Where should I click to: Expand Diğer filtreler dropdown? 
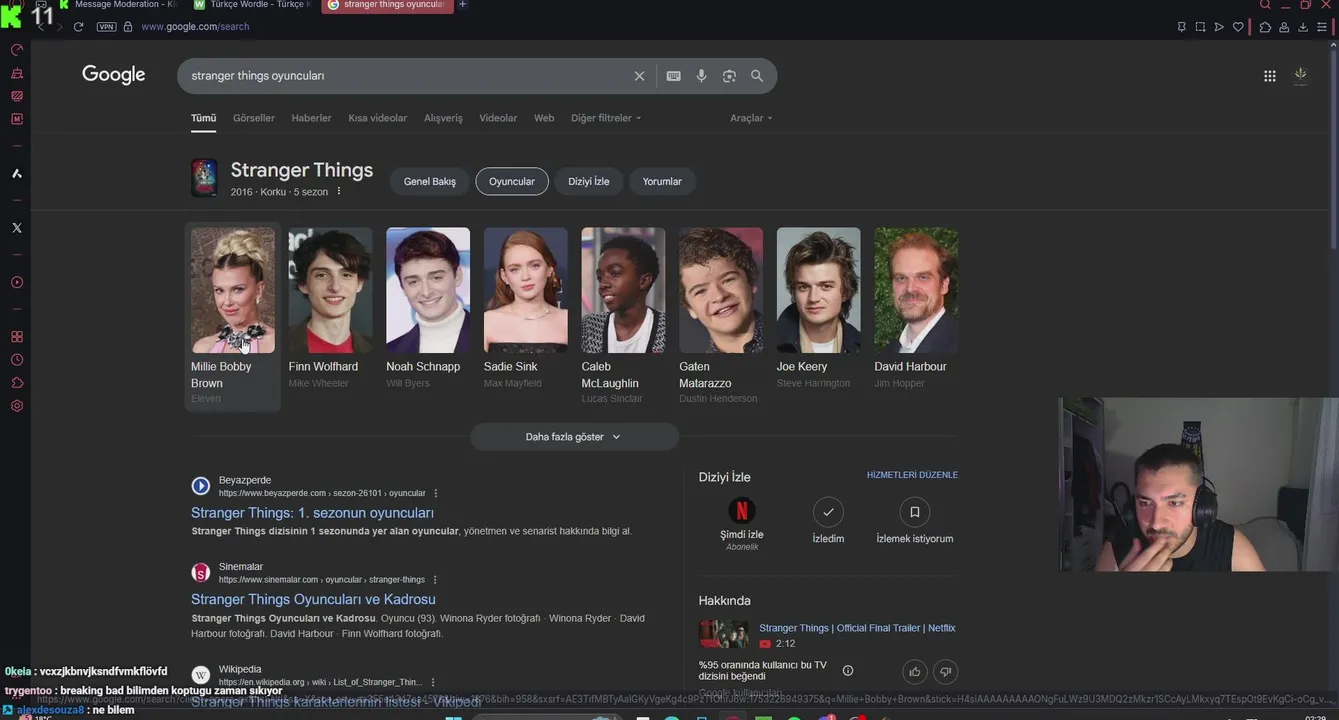606,118
